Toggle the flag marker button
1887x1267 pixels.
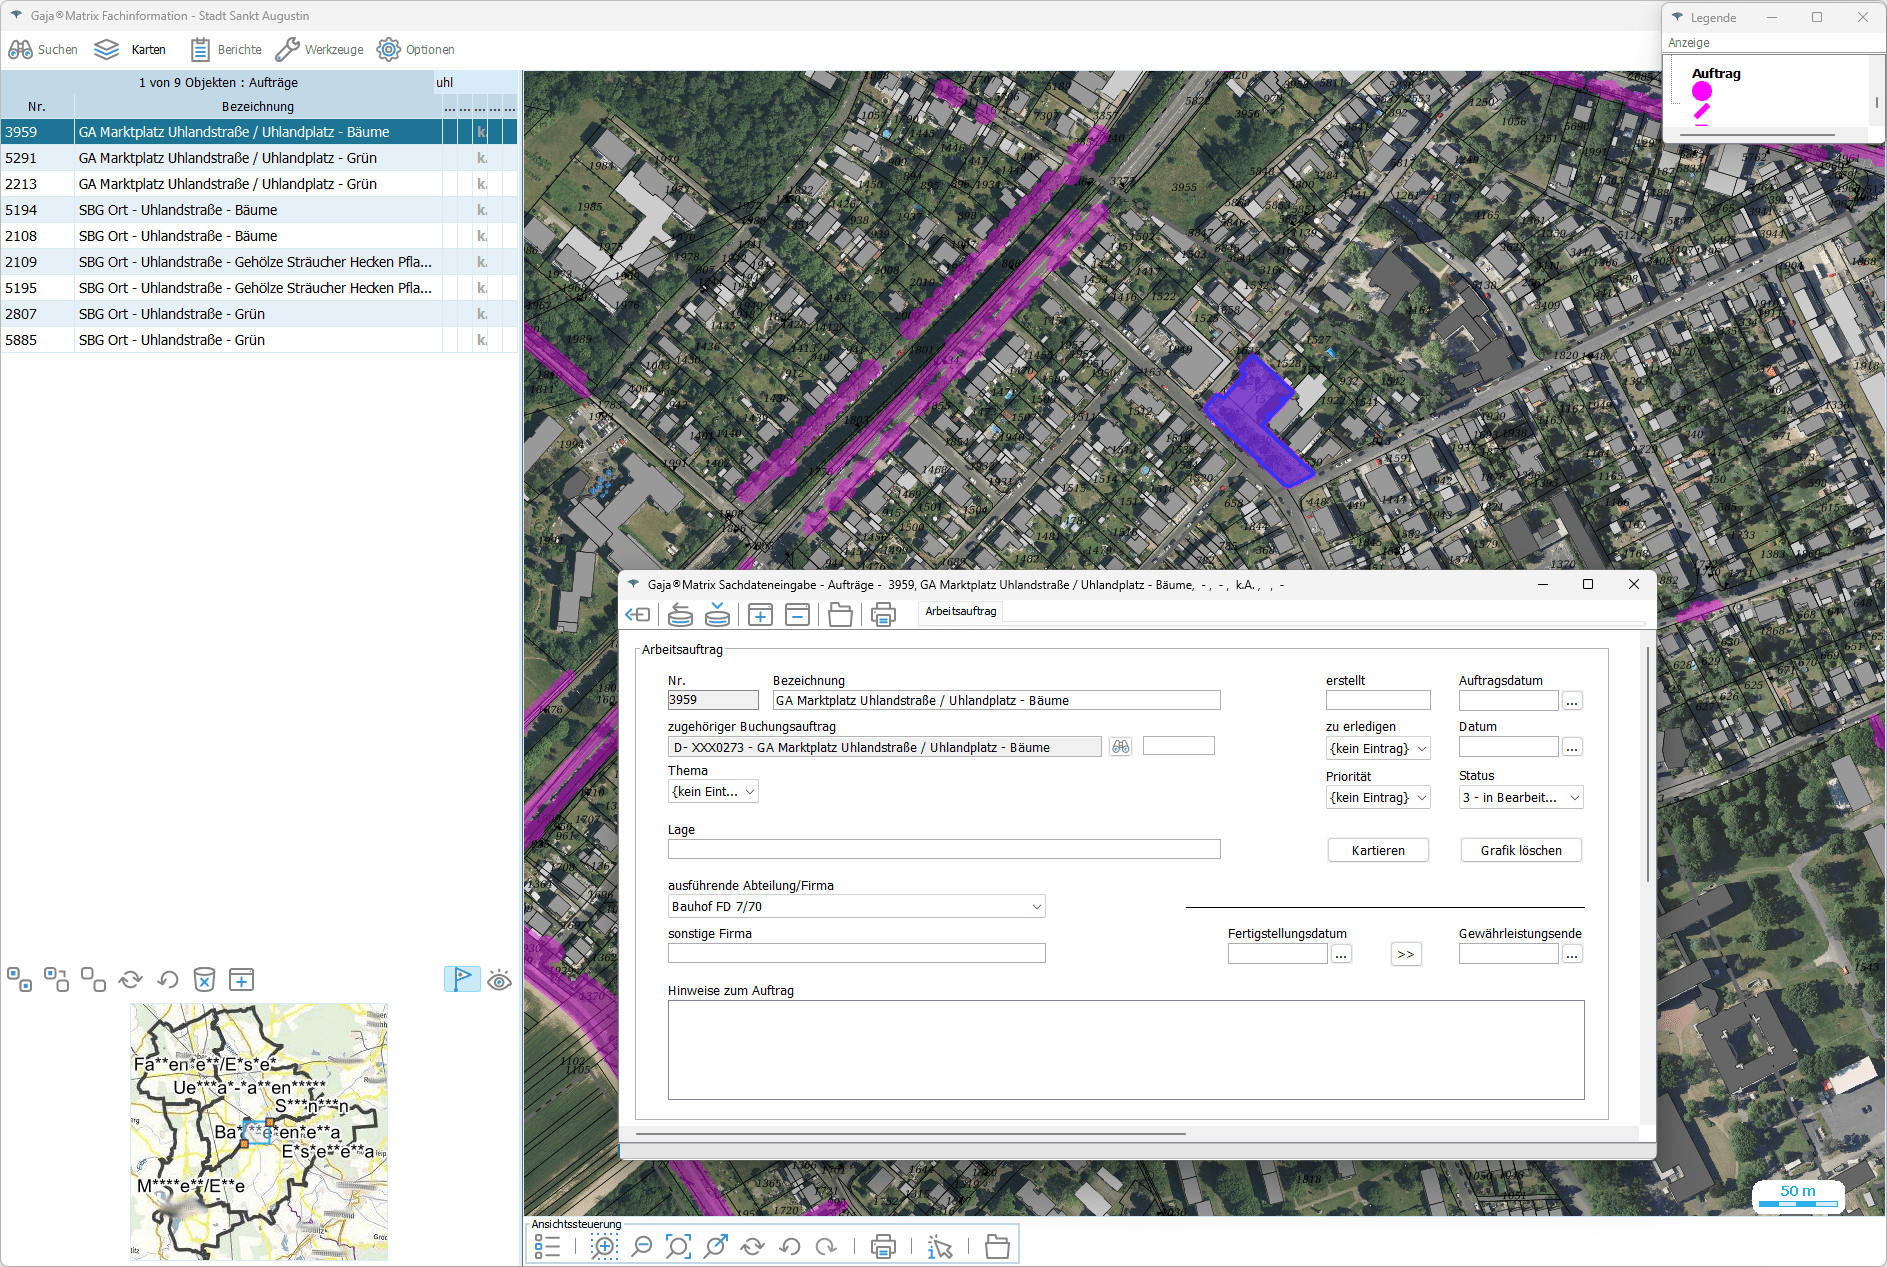click(462, 980)
